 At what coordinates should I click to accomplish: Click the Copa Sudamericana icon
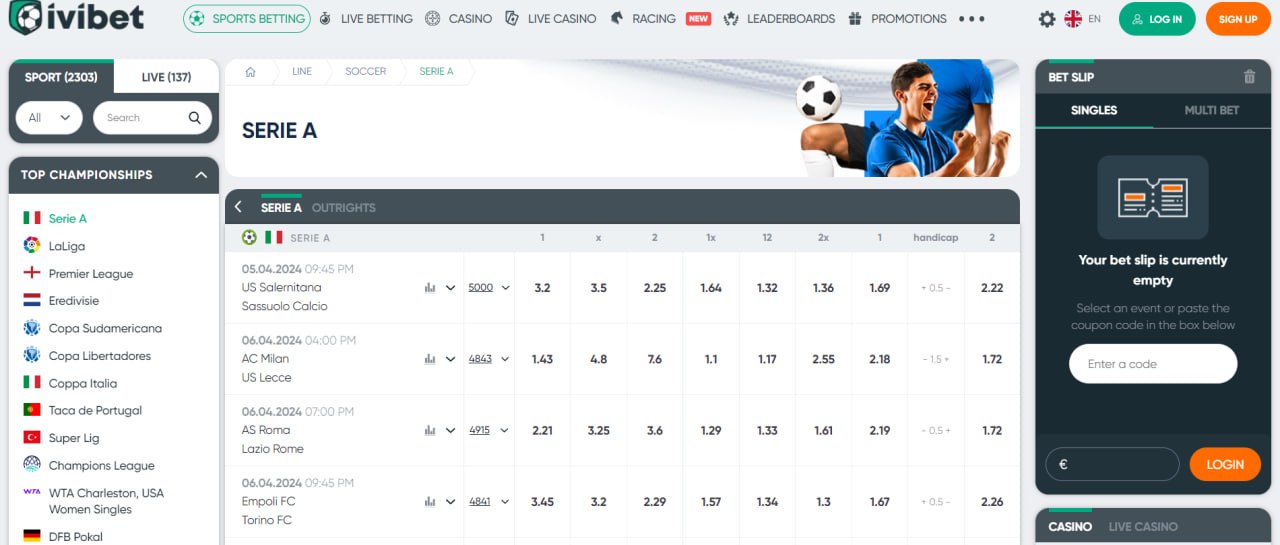pyautogui.click(x=32, y=328)
